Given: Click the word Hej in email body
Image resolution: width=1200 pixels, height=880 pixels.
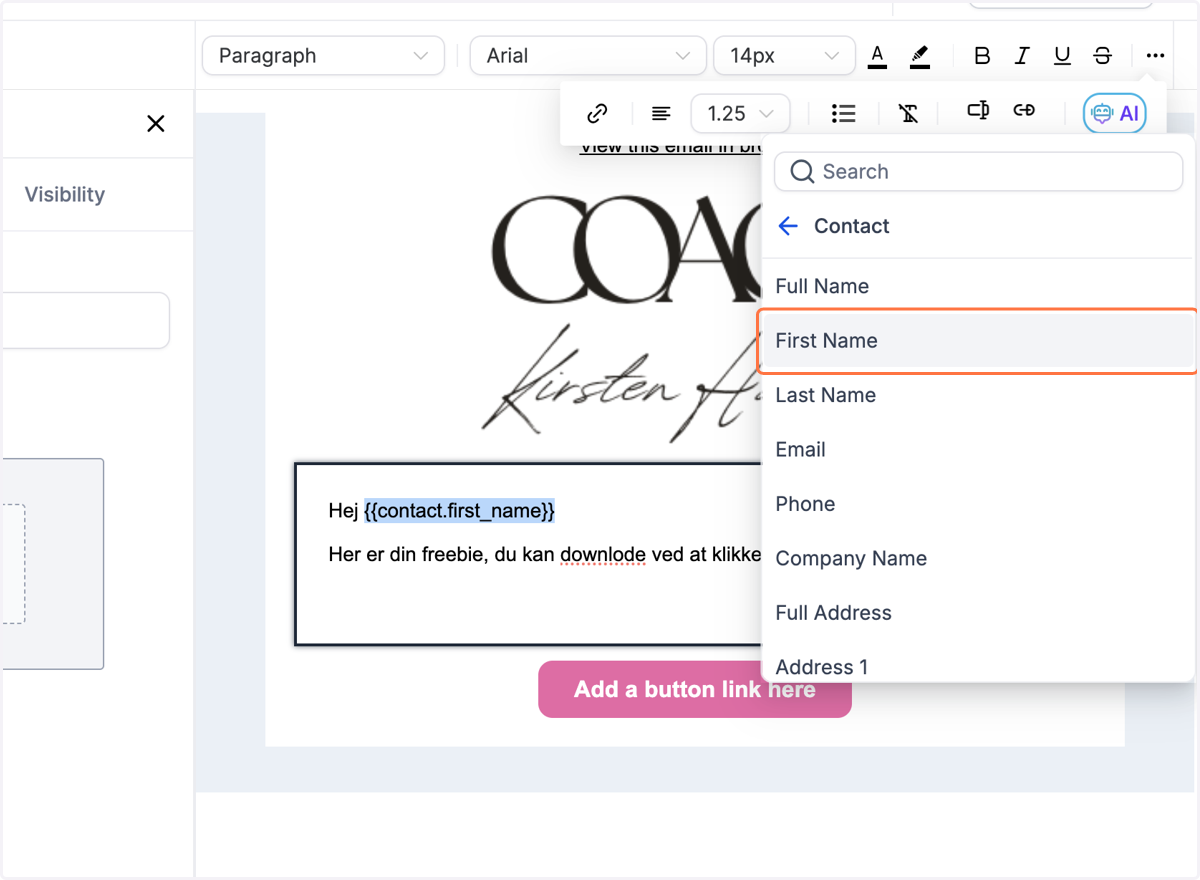Looking at the screenshot, I should pyautogui.click(x=343, y=511).
